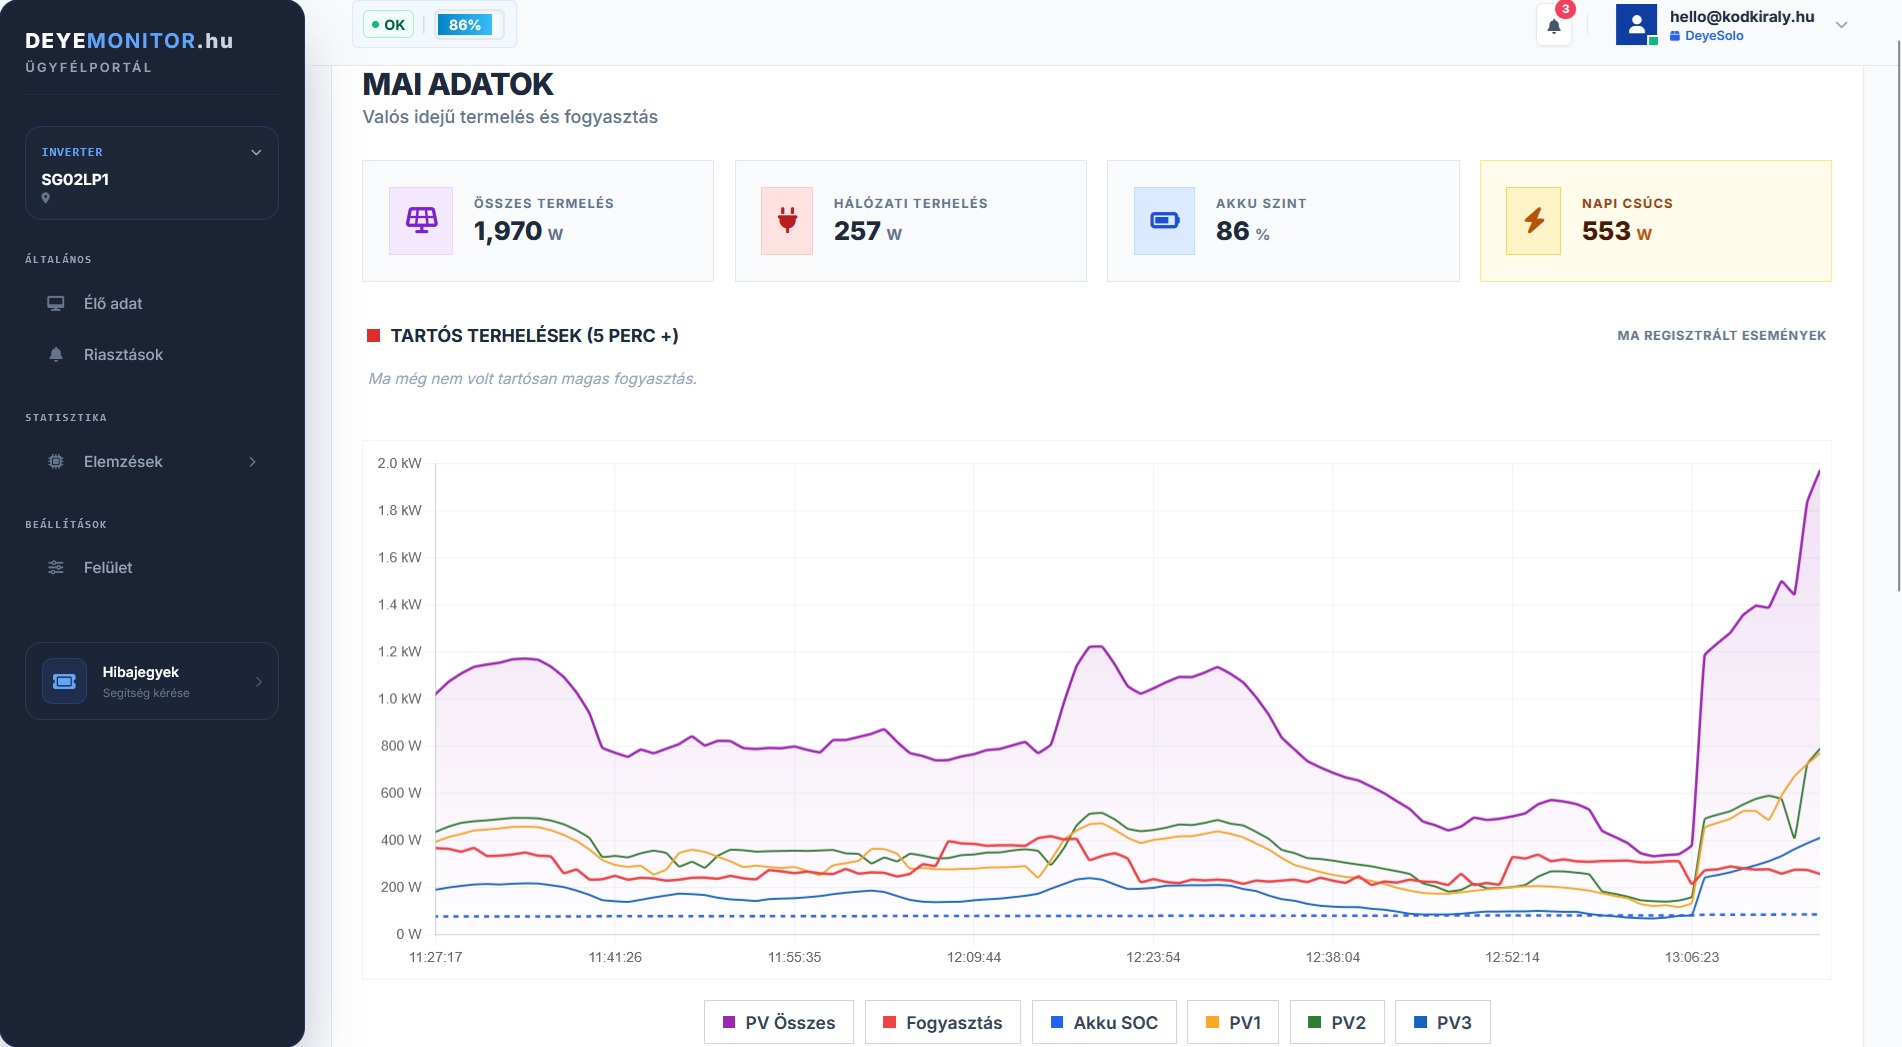This screenshot has height=1047, width=1902.
Task: Toggle PV Összes series in chart legend
Action: coord(779,1022)
